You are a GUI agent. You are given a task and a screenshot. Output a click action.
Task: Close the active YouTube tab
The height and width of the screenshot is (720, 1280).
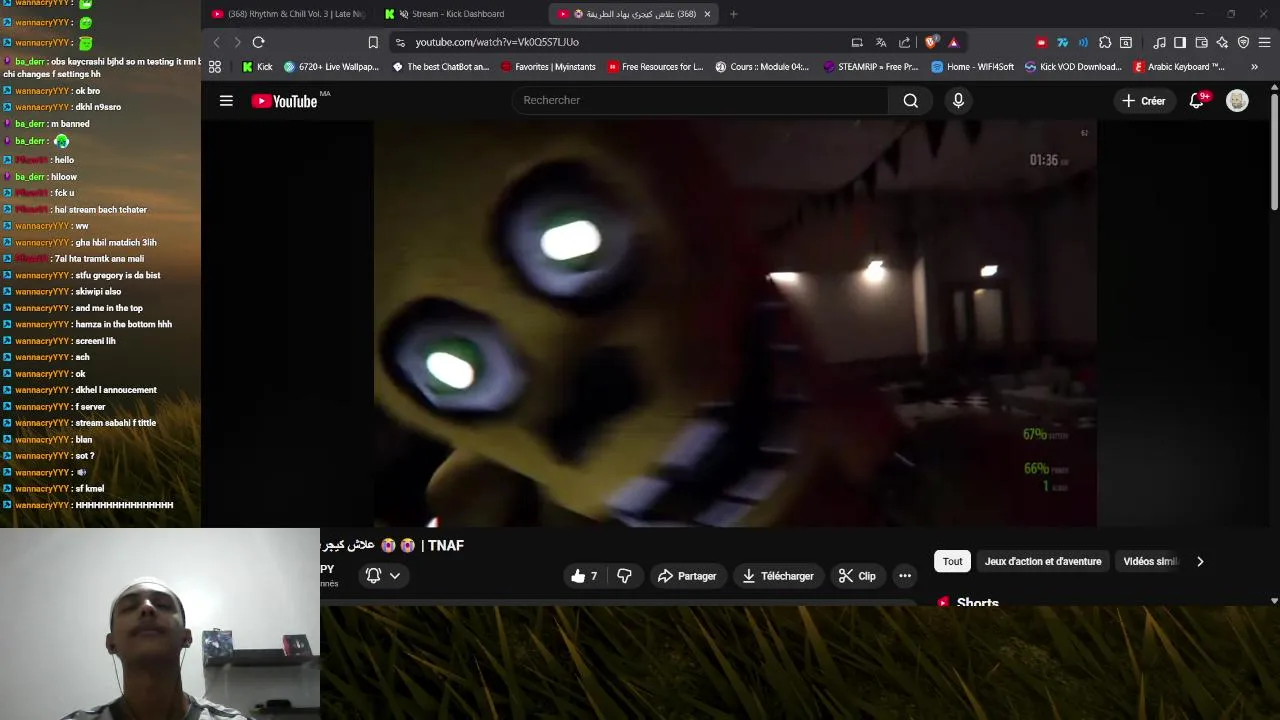[707, 14]
